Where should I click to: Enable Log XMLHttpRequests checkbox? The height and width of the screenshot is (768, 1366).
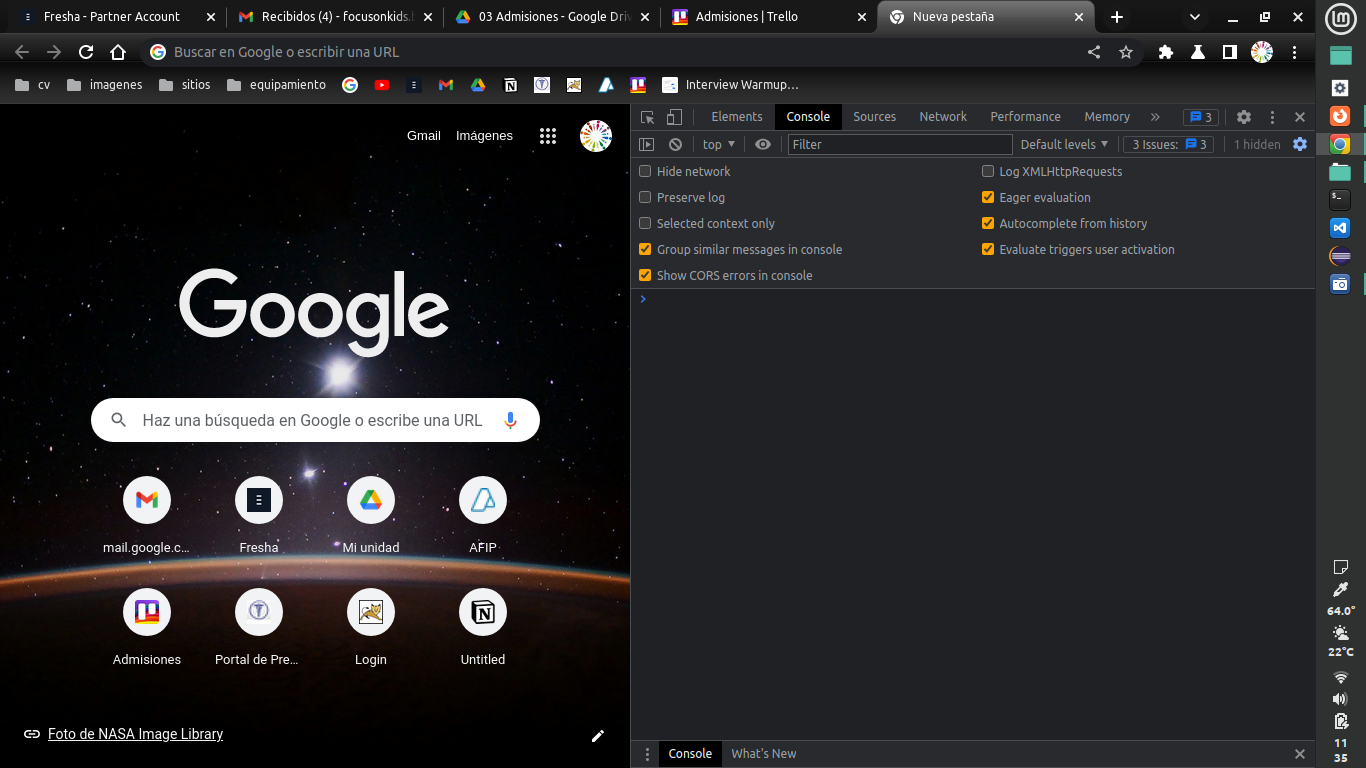point(988,171)
